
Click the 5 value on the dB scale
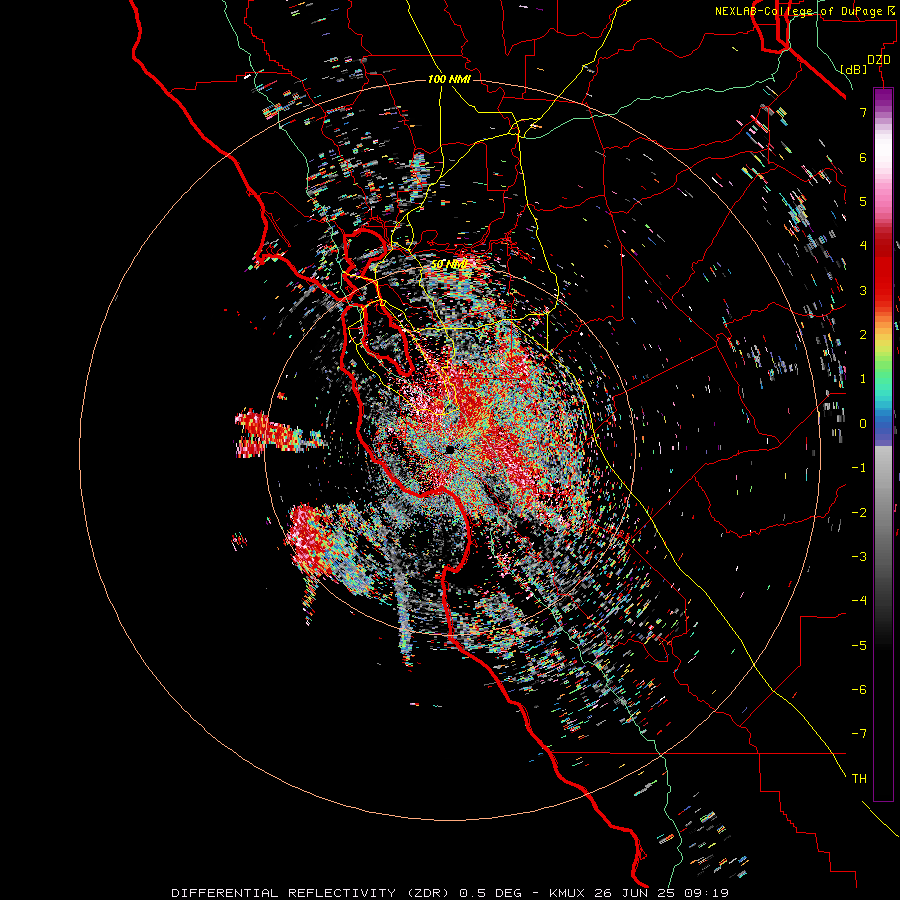point(863,201)
